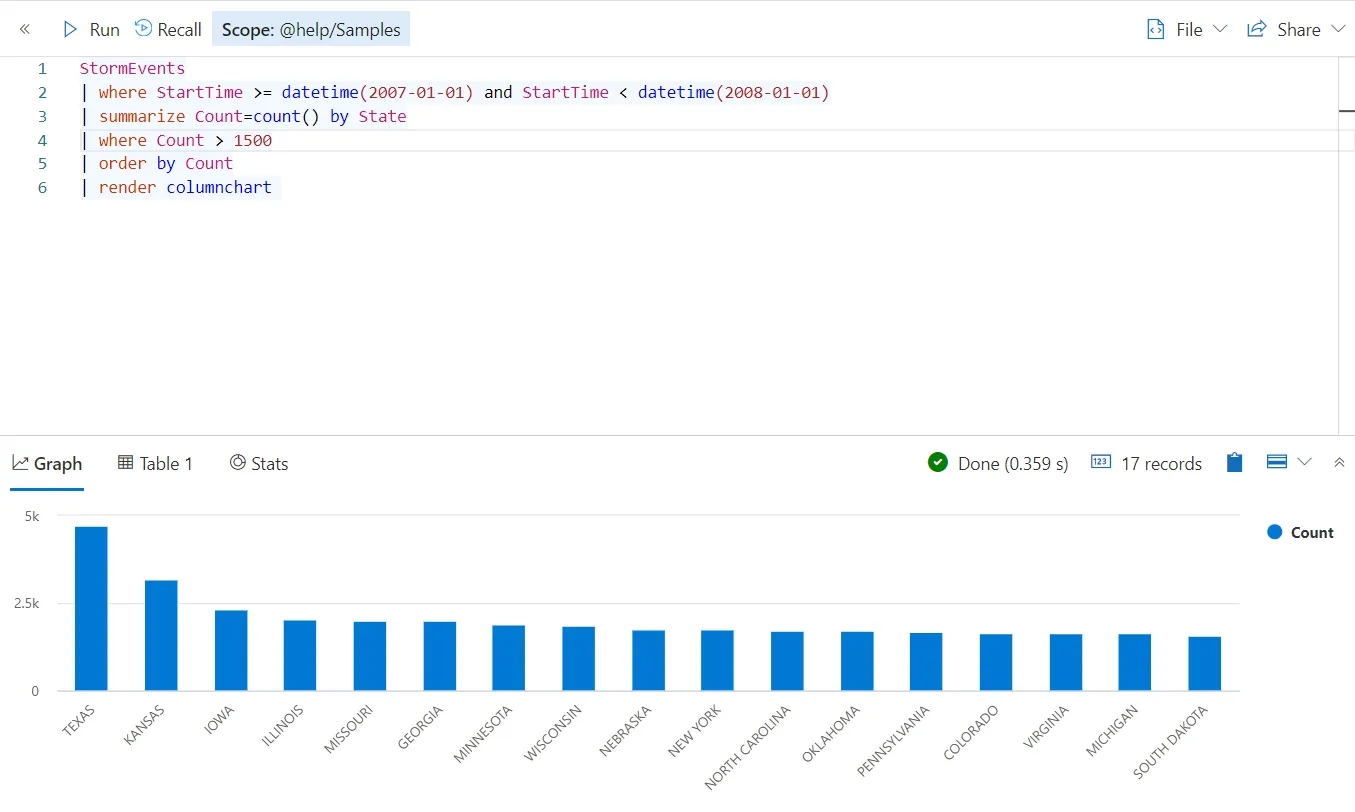Click the Run play icon

70,29
